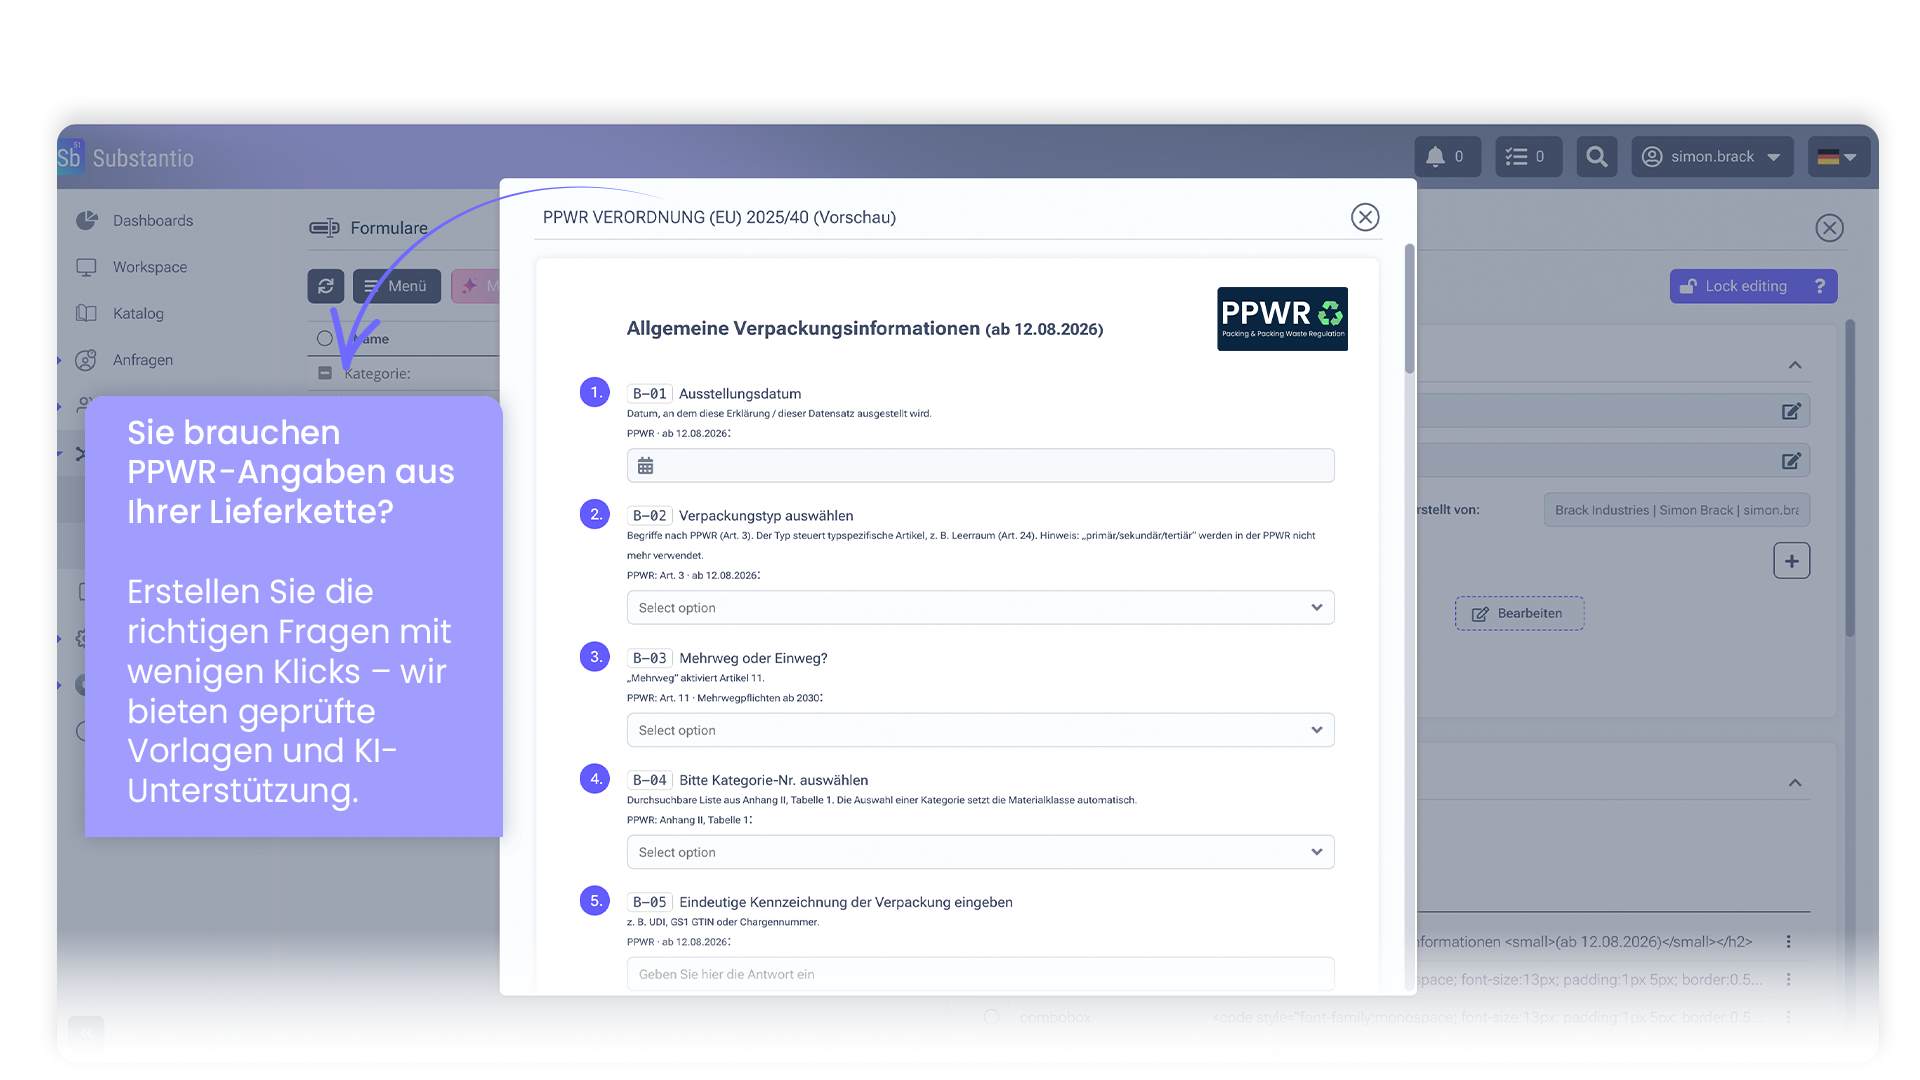Click the dialog's vertical scrollbar

[1410, 308]
